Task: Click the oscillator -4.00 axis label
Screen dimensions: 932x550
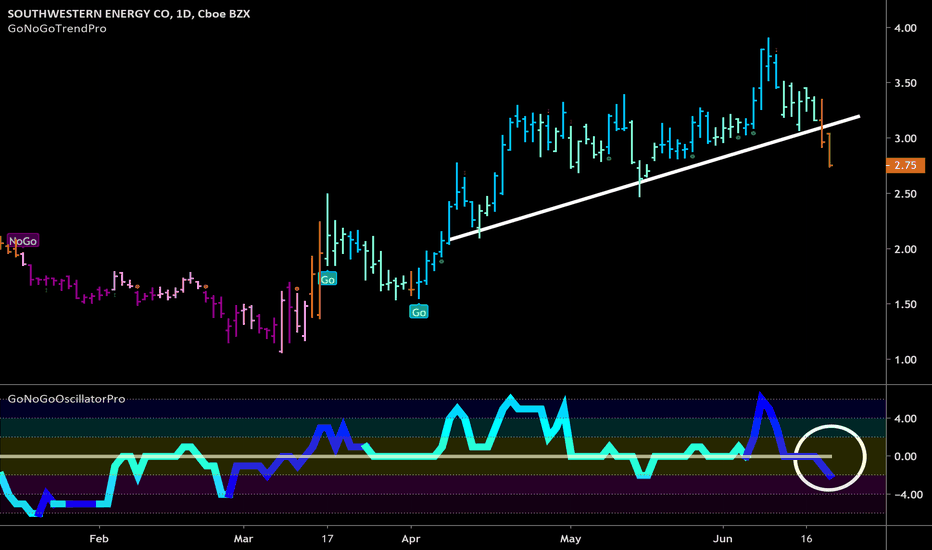Action: [908, 495]
